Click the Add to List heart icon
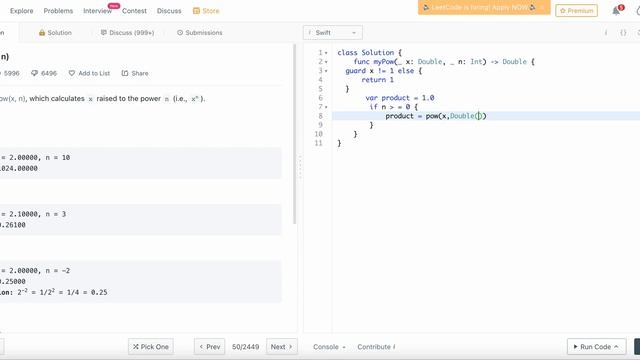The image size is (640, 360). pos(72,73)
